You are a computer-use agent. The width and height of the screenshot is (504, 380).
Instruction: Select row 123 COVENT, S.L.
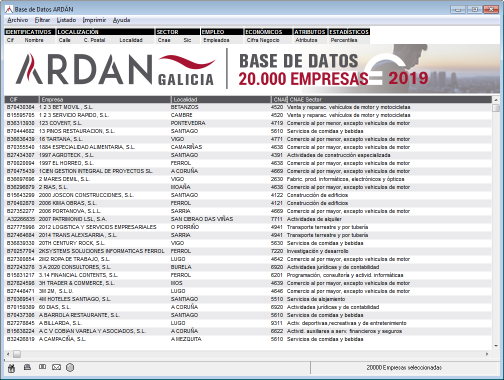pyautogui.click(x=248, y=123)
